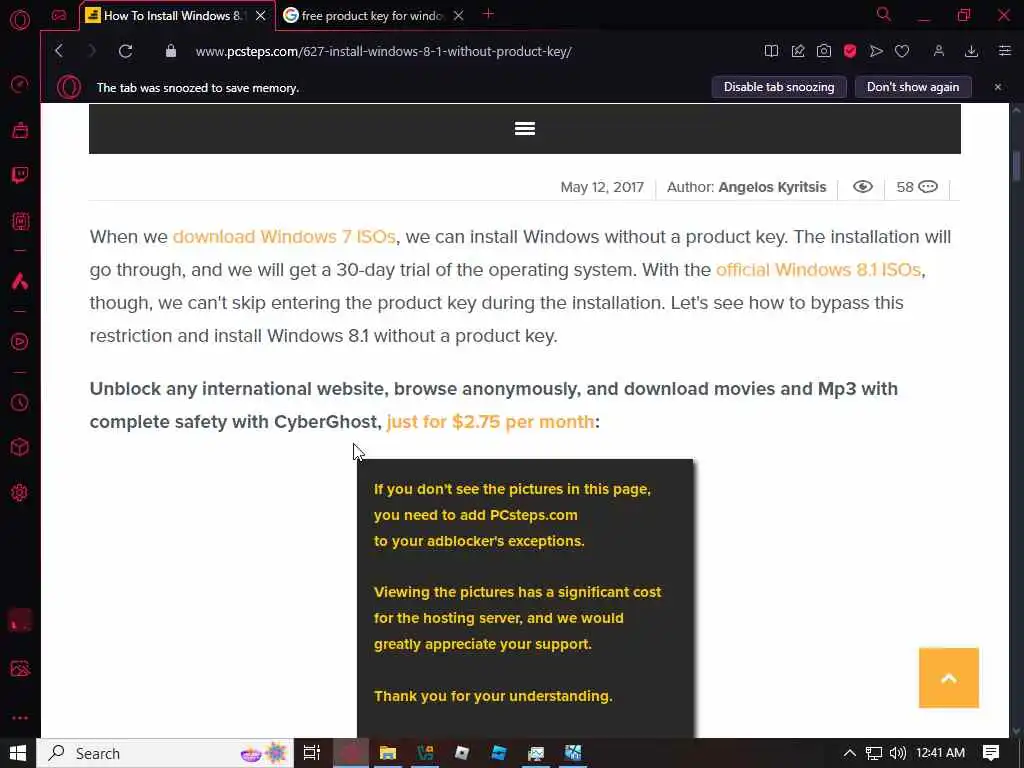1024x768 pixels.
Task: Click Don't show again button
Action: (913, 87)
